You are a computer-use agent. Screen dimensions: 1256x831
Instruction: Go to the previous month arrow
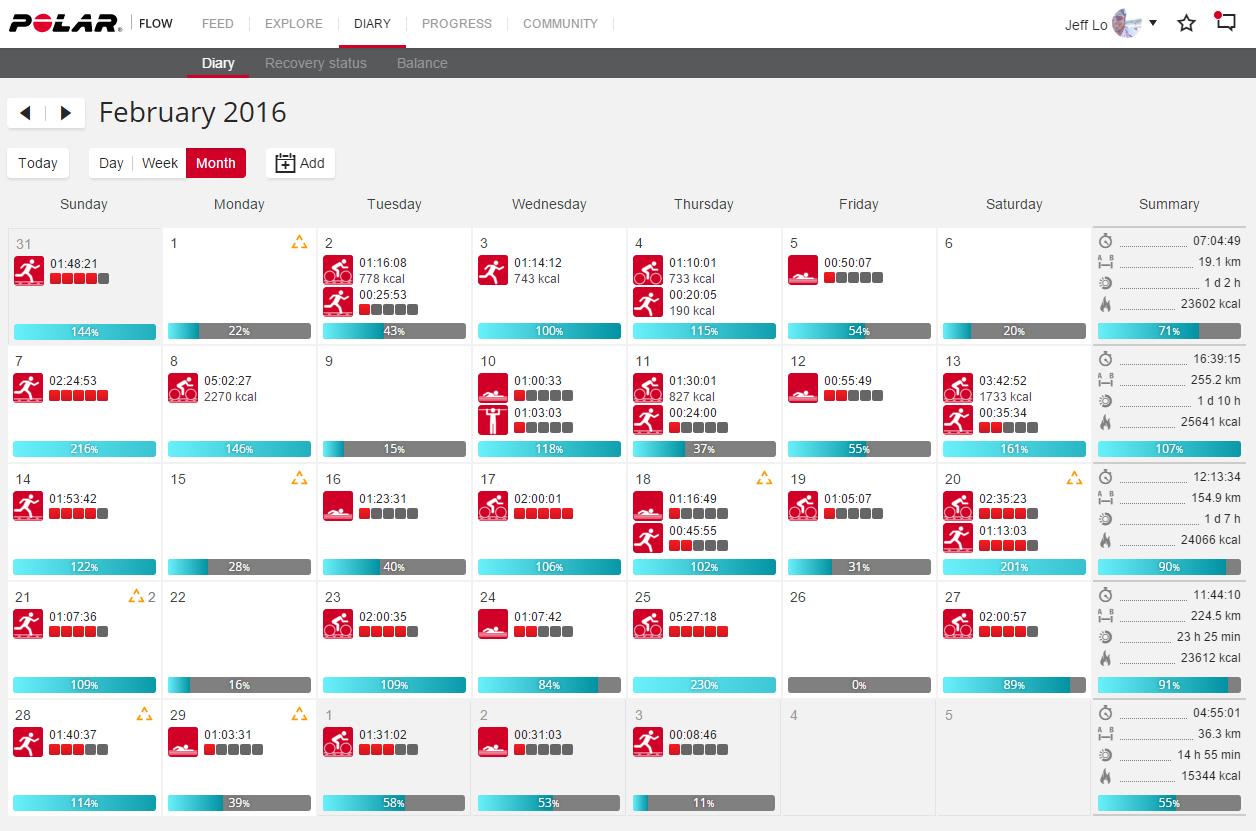coord(26,113)
